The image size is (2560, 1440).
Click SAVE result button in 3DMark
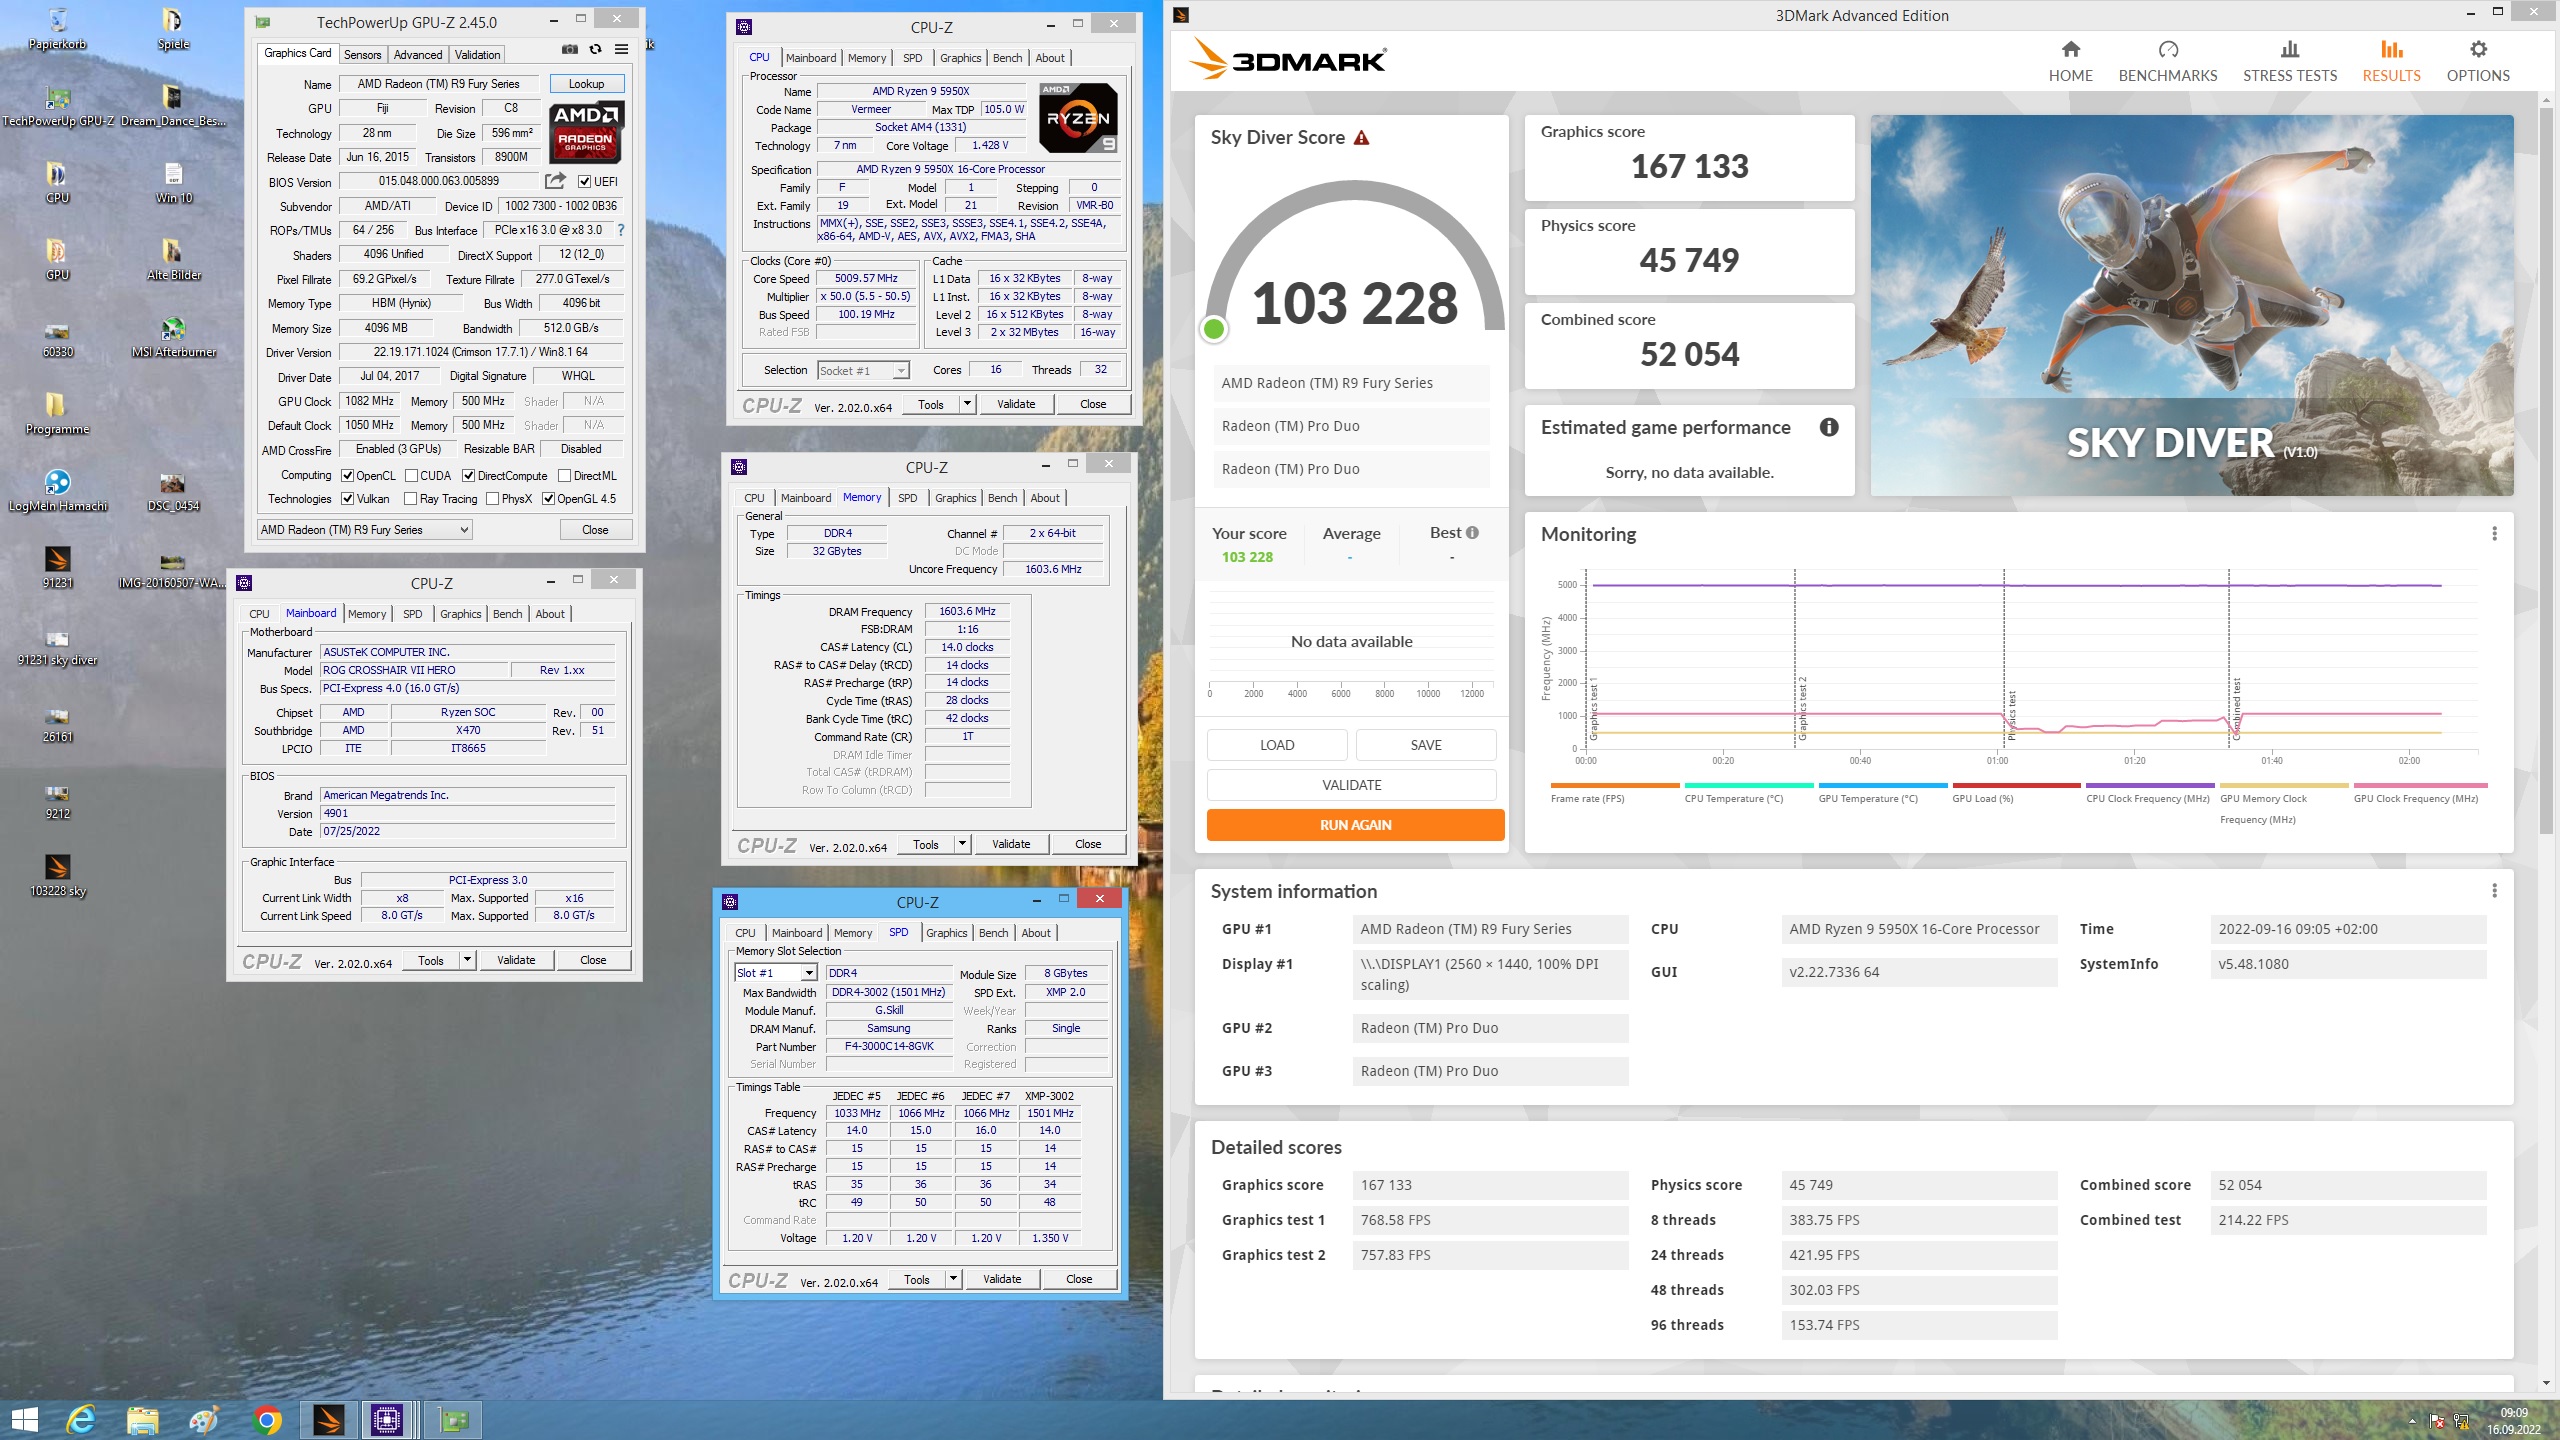tap(1426, 745)
